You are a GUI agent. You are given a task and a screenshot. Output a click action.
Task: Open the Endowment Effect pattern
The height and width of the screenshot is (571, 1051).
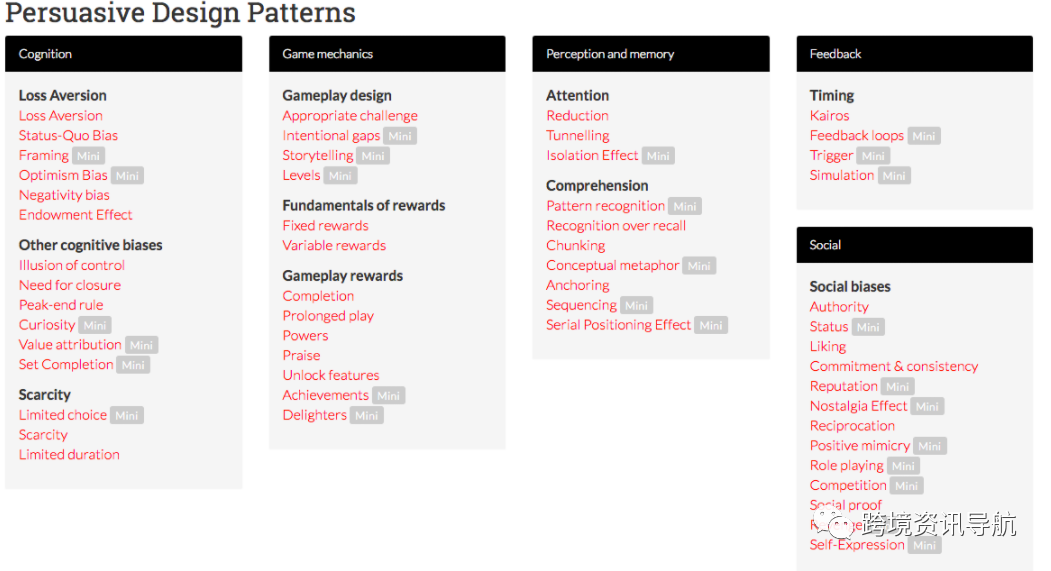click(x=76, y=215)
